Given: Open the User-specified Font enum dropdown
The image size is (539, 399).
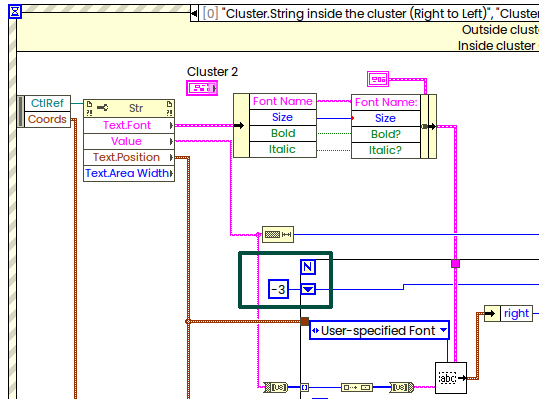Looking at the screenshot, I should click(x=379, y=331).
